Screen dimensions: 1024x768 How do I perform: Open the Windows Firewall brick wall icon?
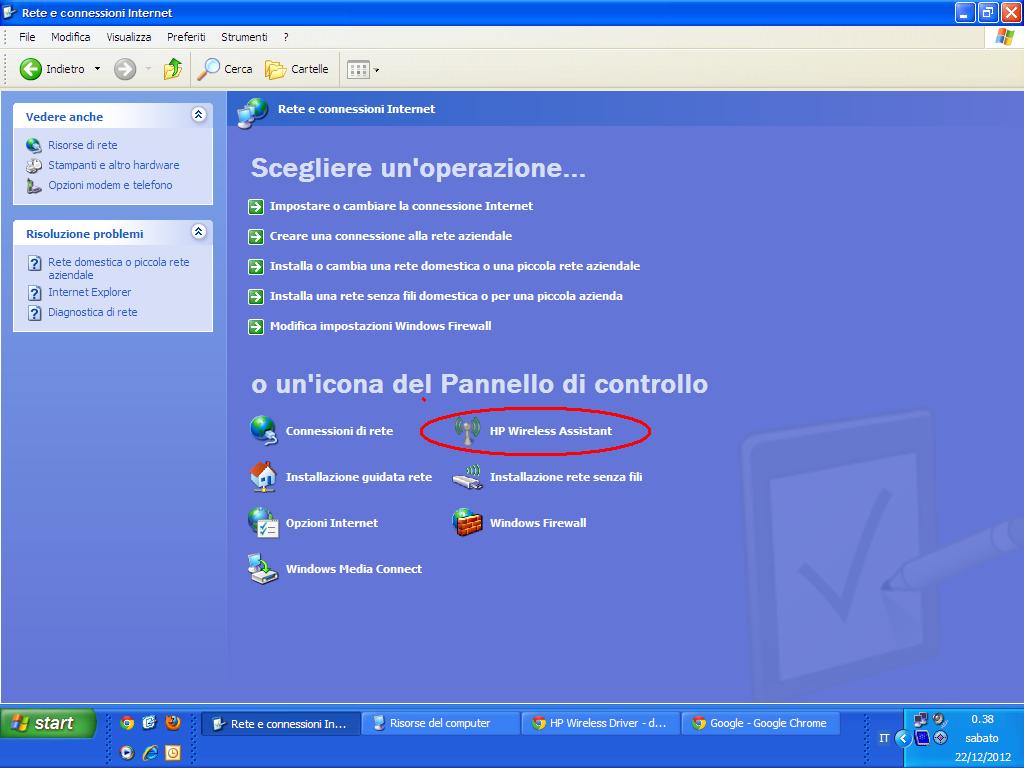(x=467, y=522)
